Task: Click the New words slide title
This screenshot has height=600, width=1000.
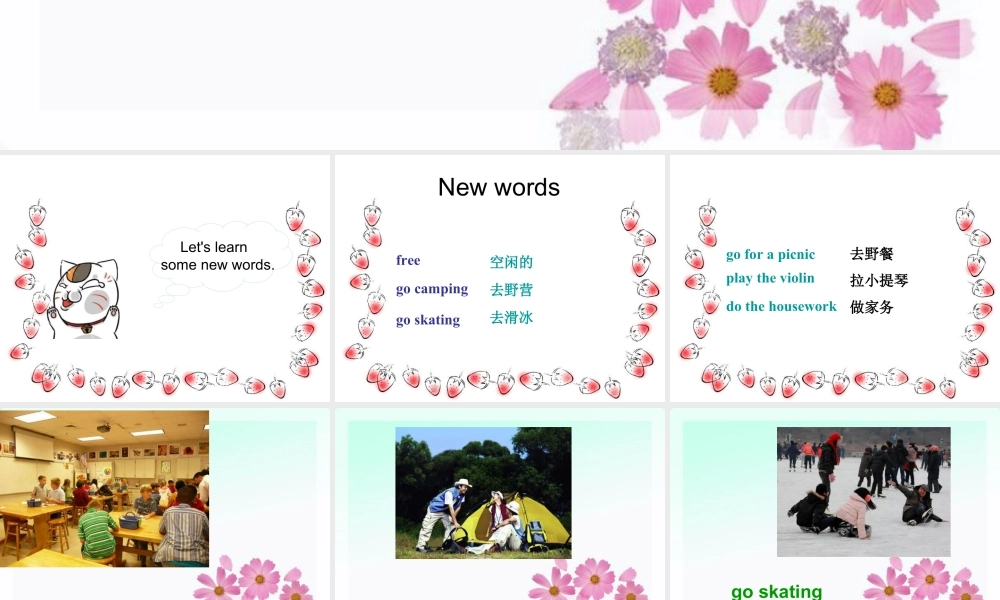Action: coord(499,187)
